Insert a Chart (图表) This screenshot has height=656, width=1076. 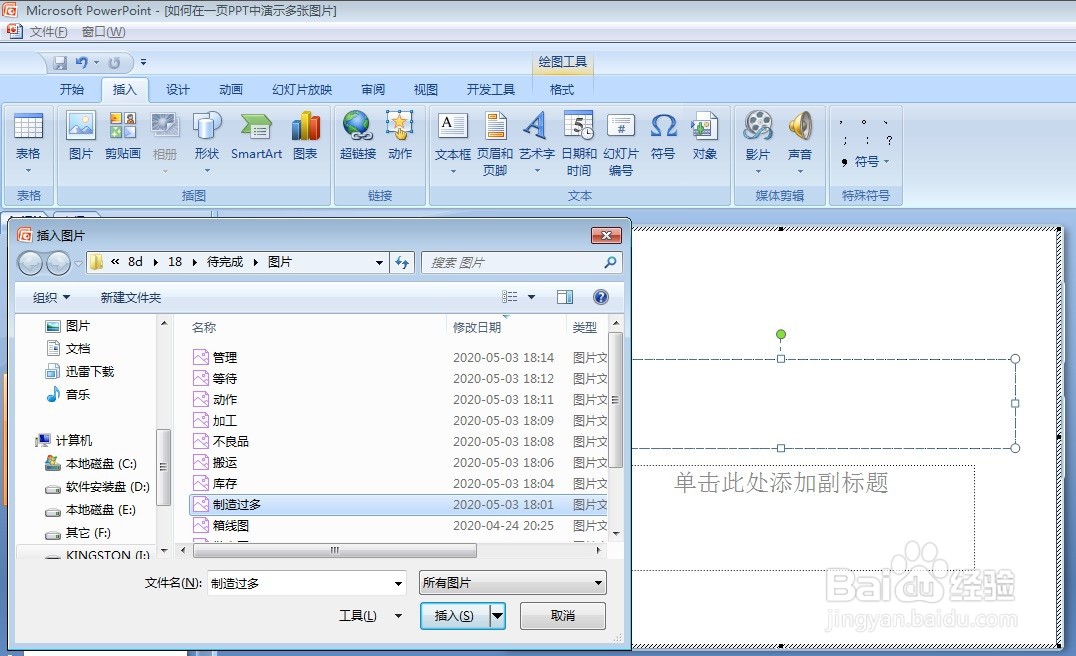click(305, 135)
